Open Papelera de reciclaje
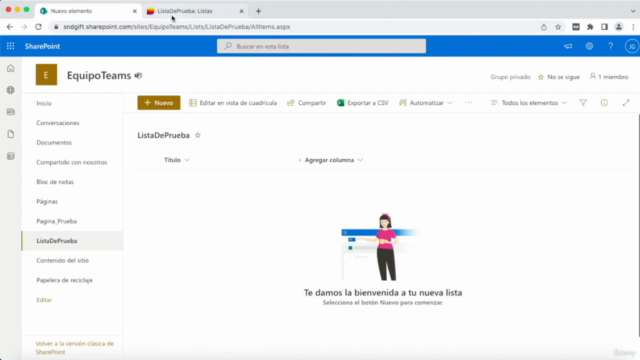 pyautogui.click(x=64, y=280)
